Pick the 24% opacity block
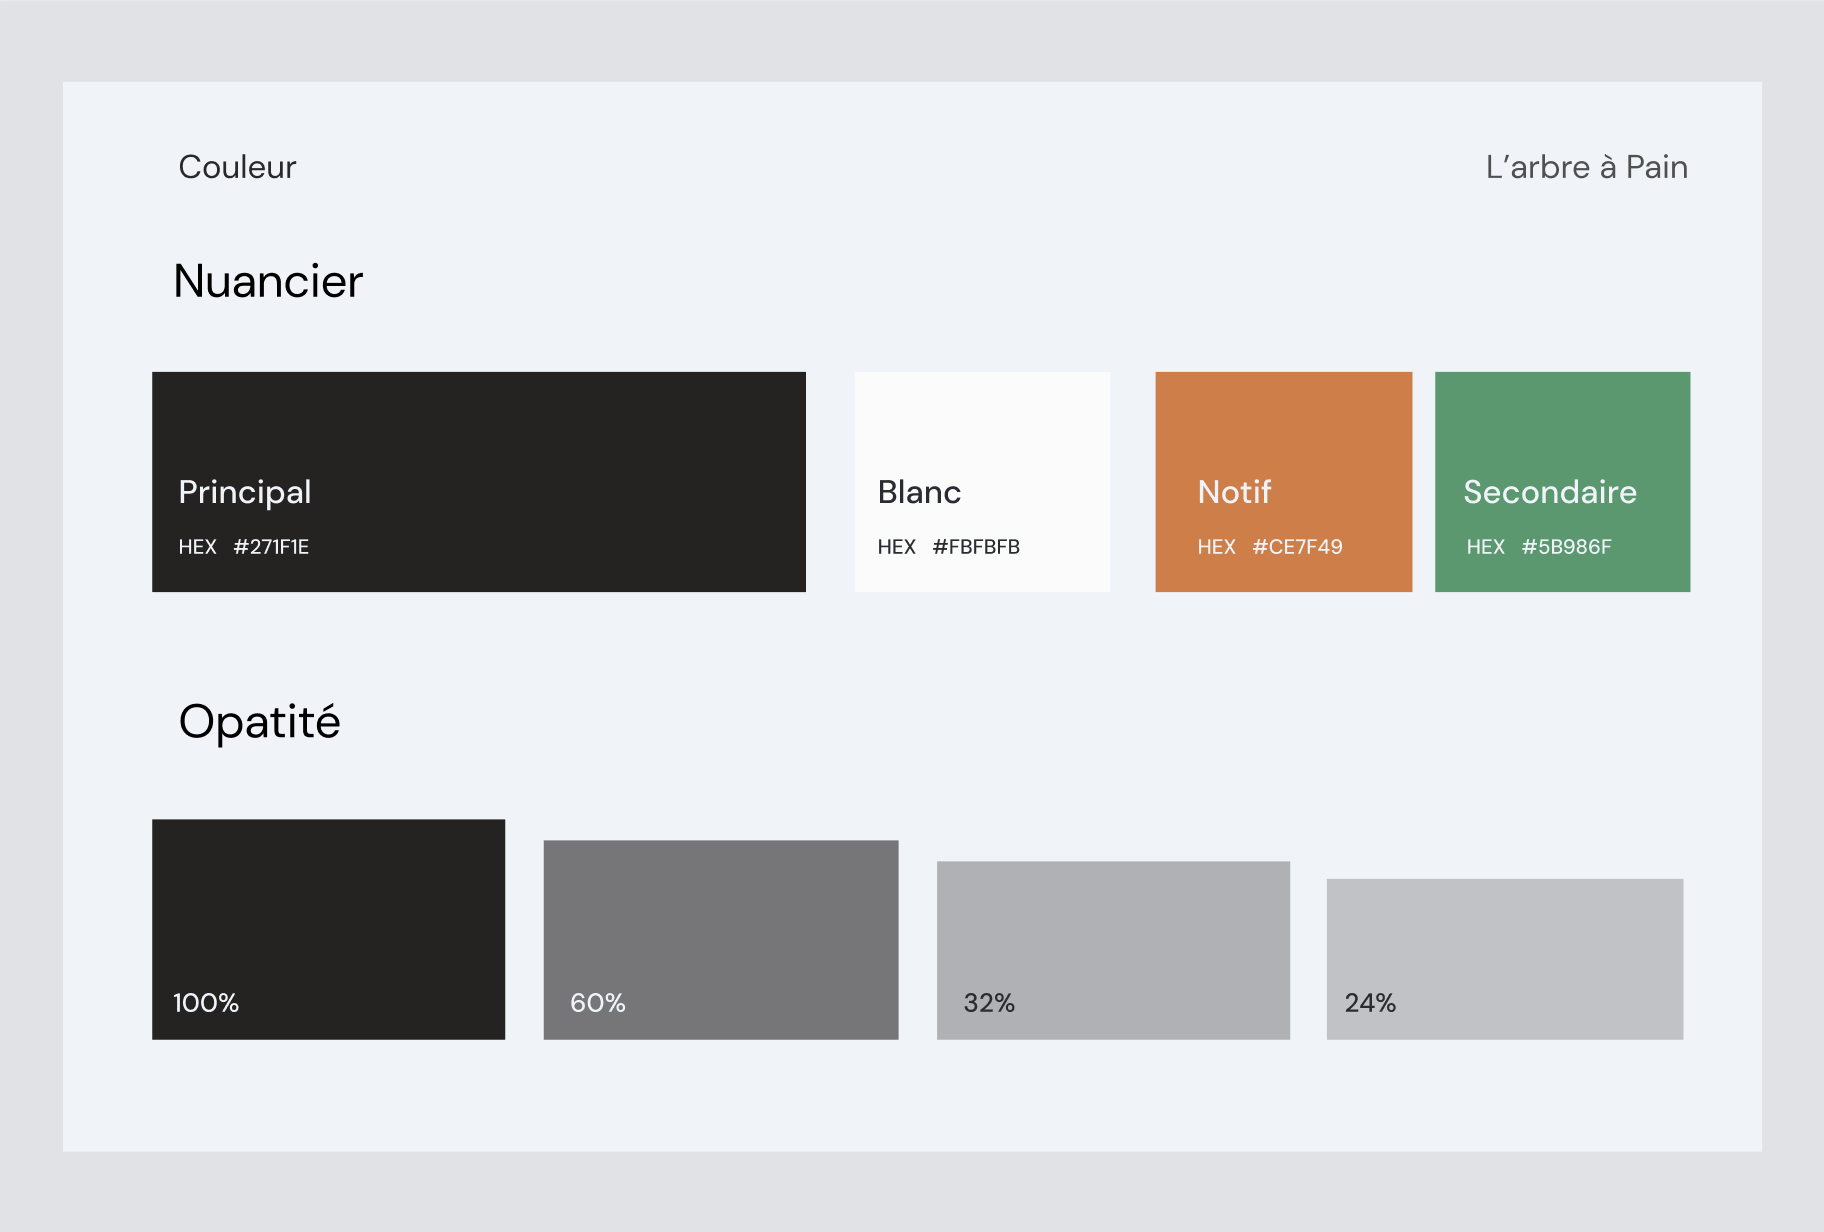Image resolution: width=1824 pixels, height=1232 pixels. (x=1505, y=959)
